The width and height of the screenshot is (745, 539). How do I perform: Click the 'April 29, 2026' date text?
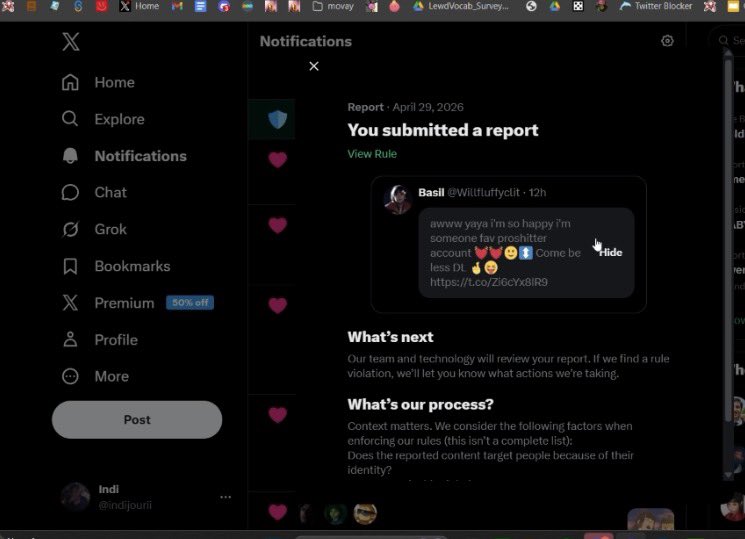(428, 107)
